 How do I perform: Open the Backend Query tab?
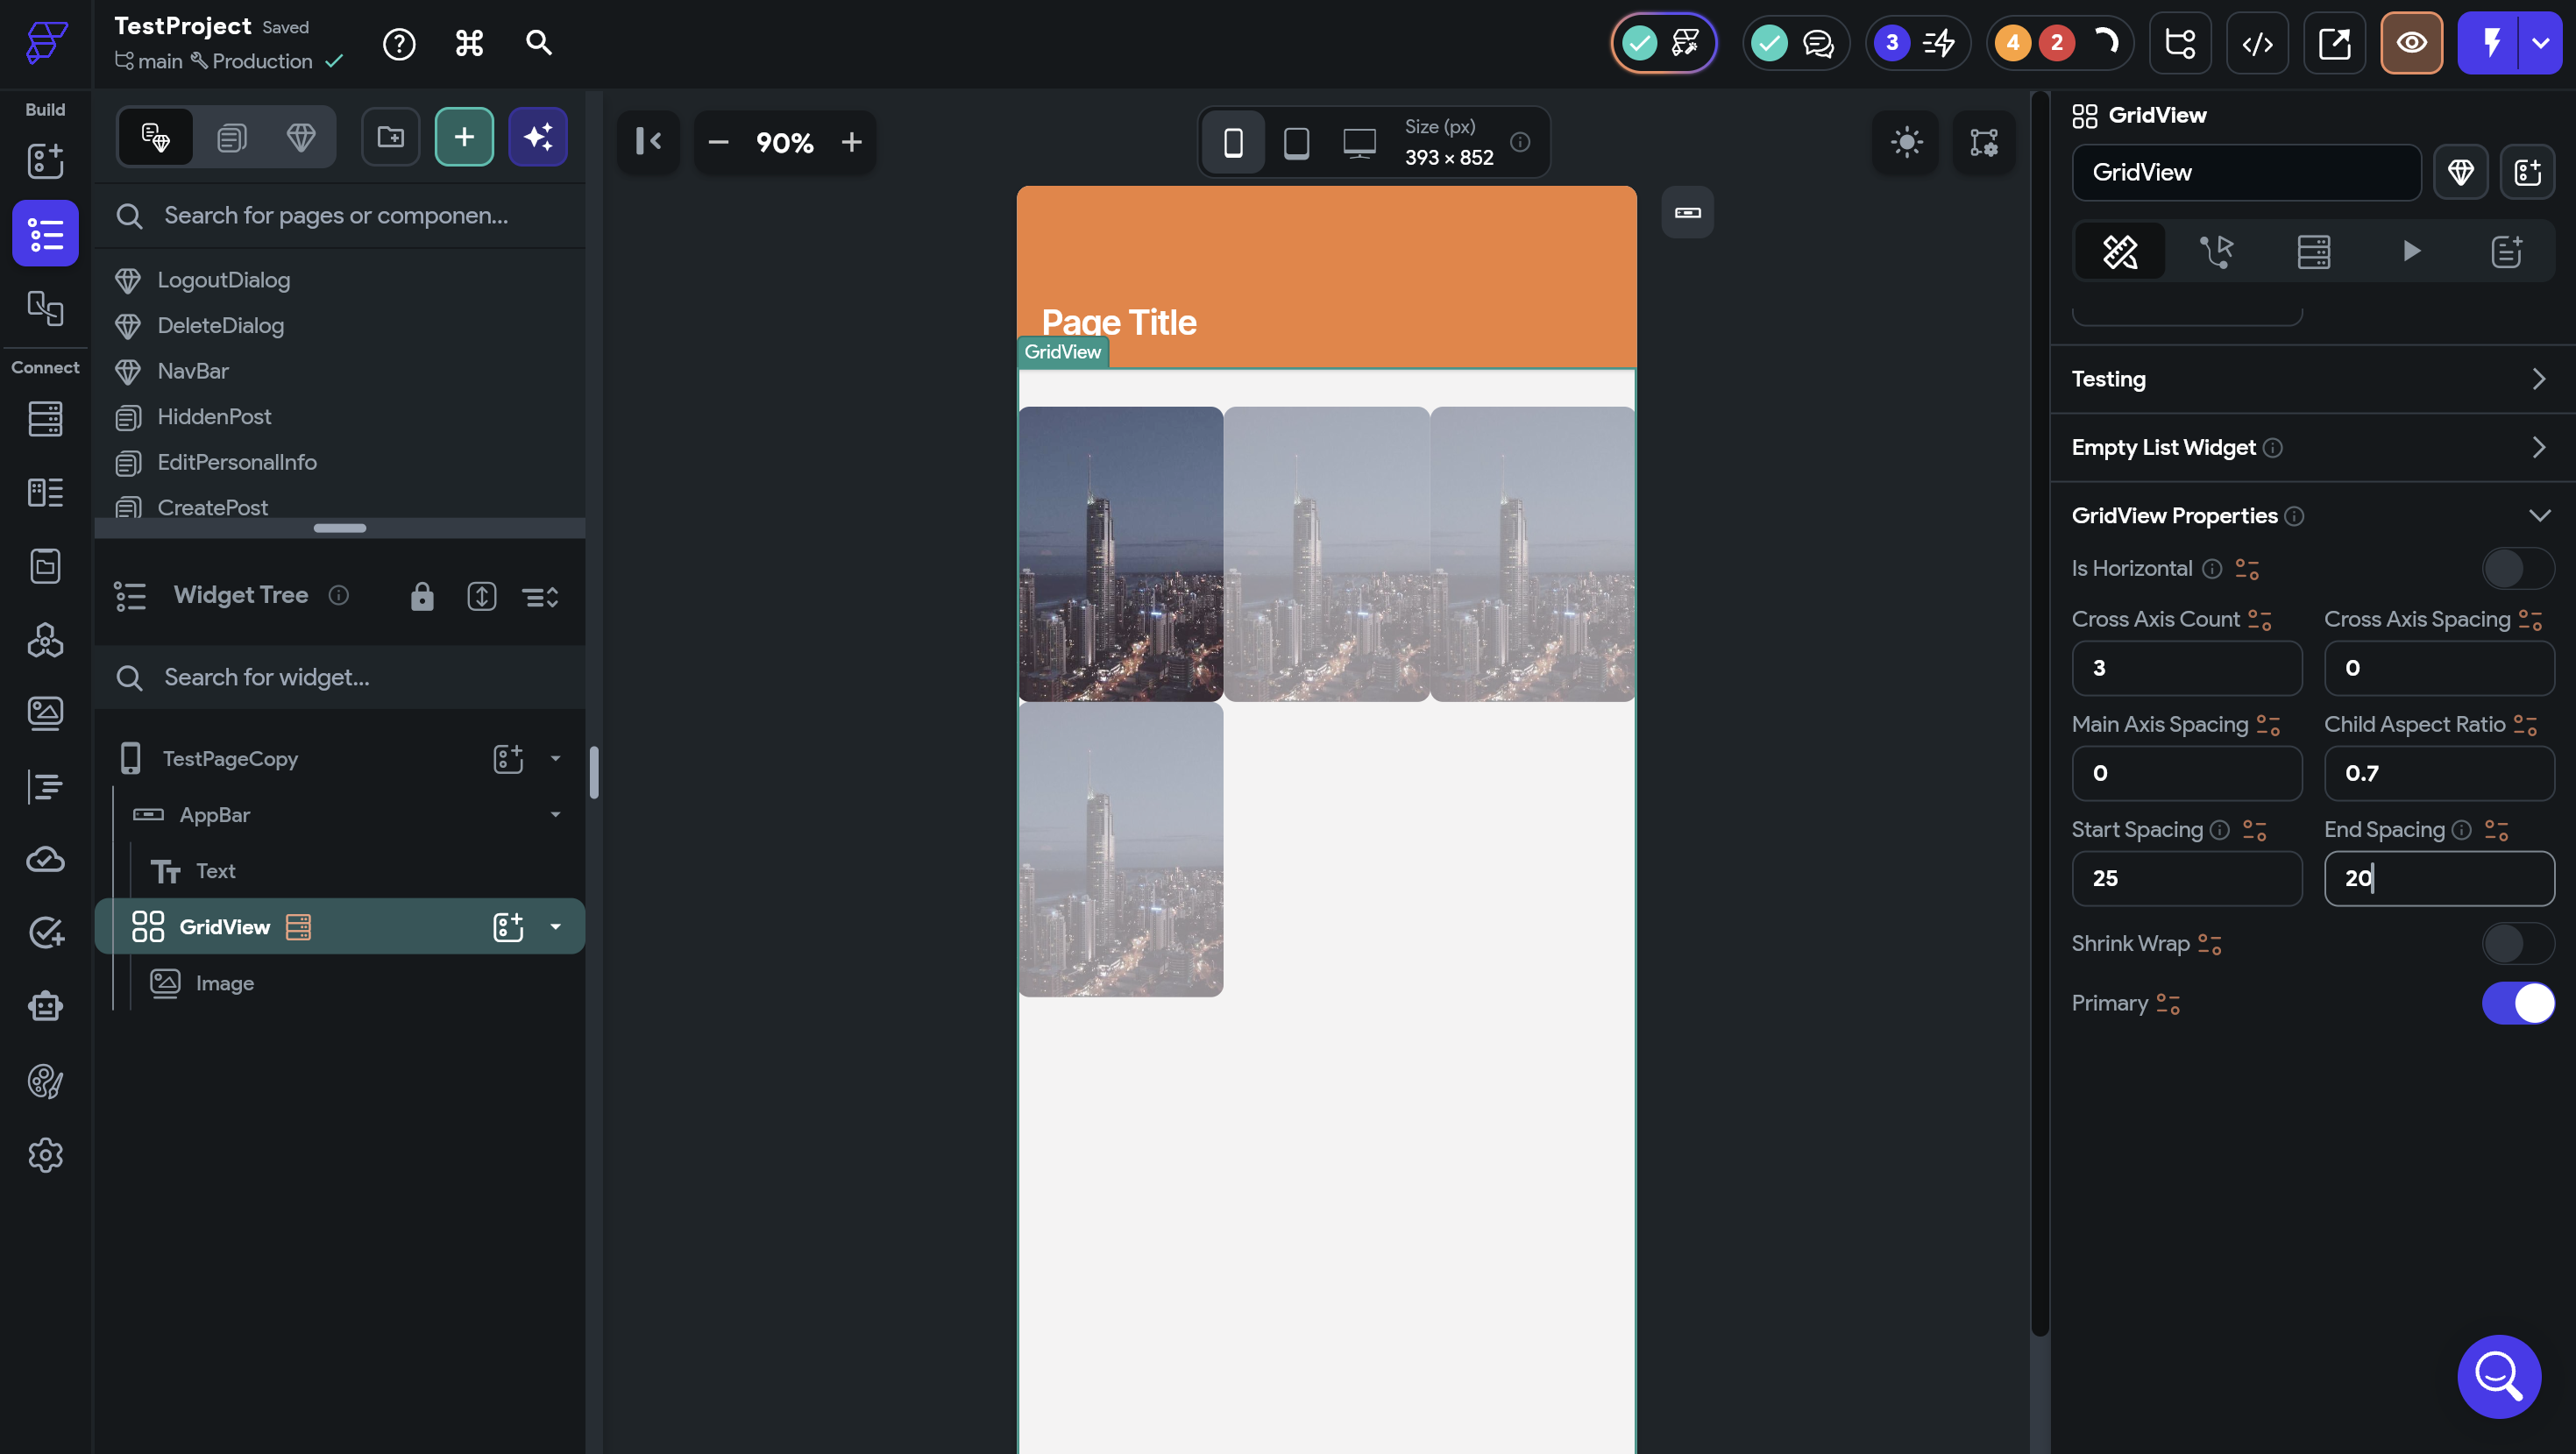tap(2313, 251)
